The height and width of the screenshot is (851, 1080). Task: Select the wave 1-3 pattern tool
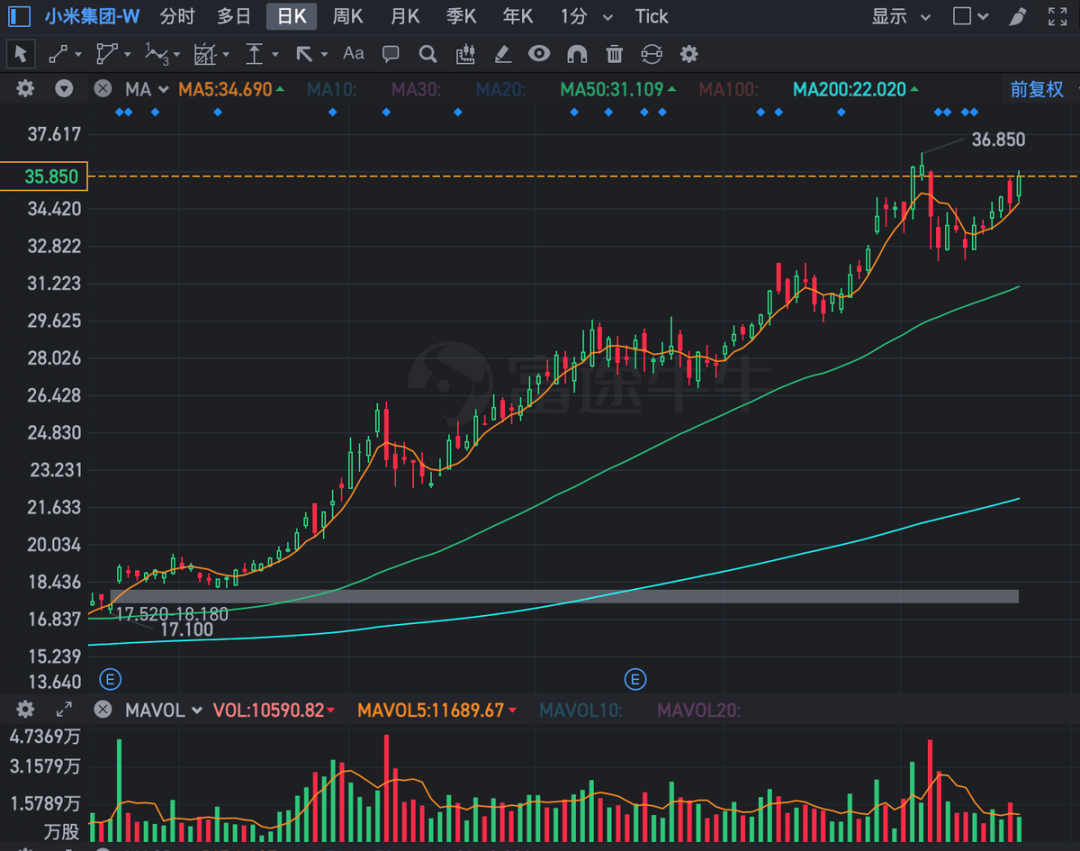coord(156,54)
